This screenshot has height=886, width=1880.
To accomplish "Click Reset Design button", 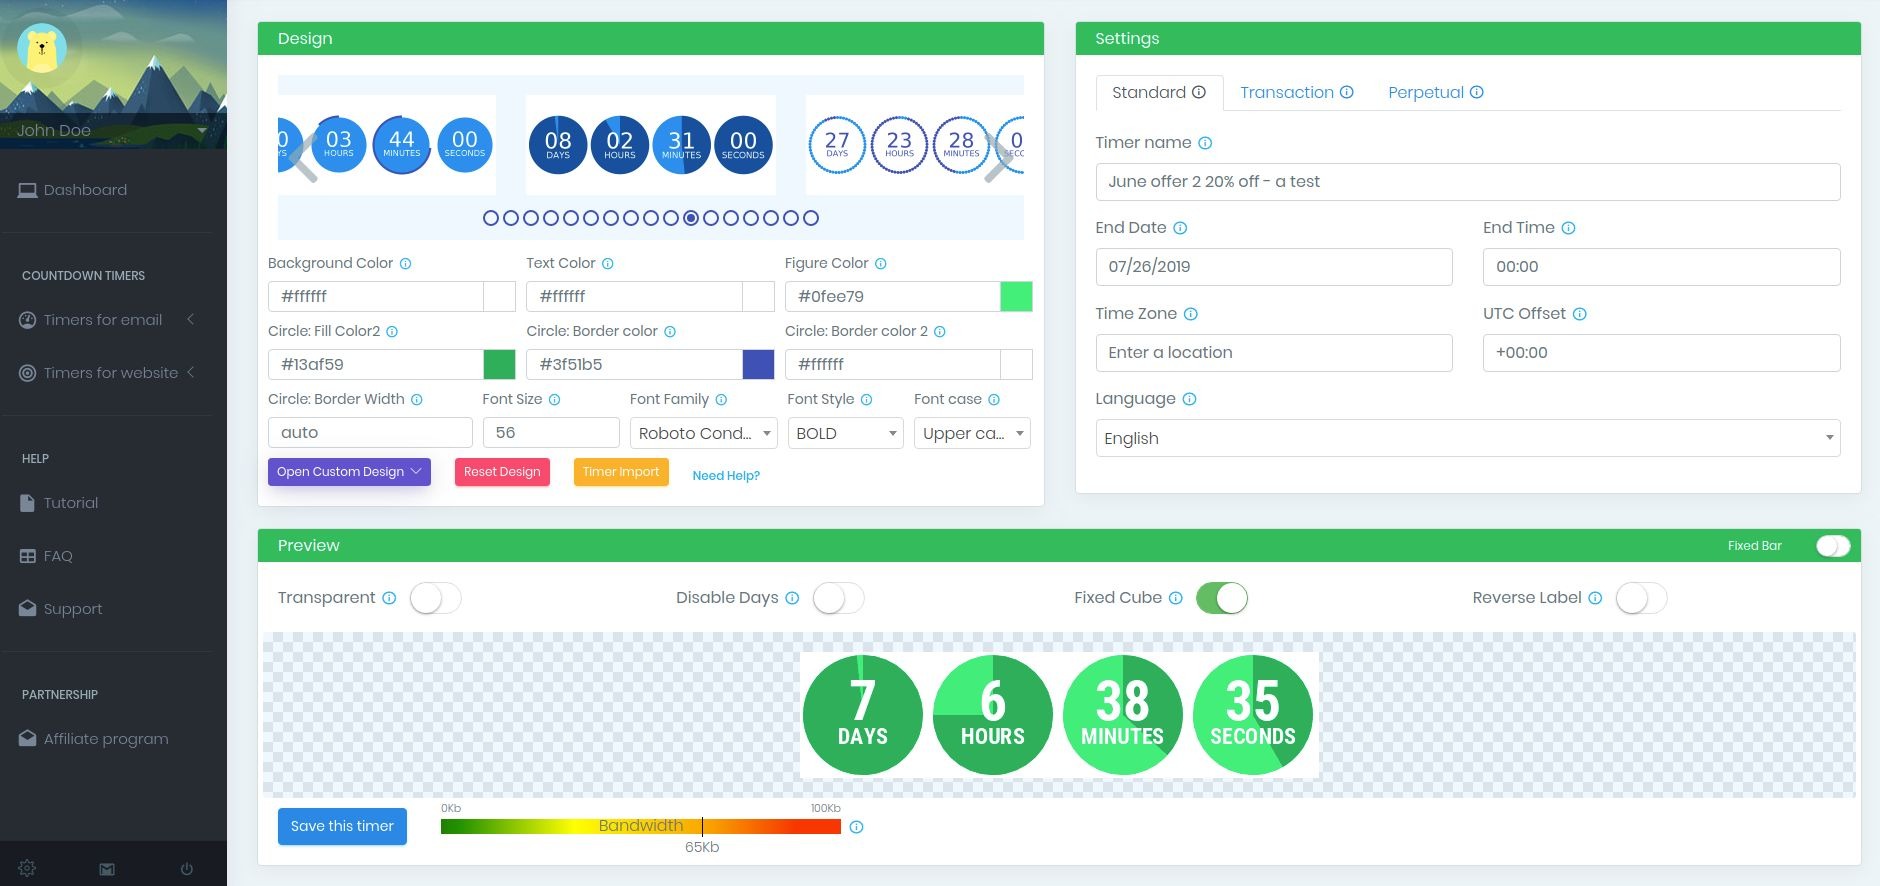I will click(502, 472).
